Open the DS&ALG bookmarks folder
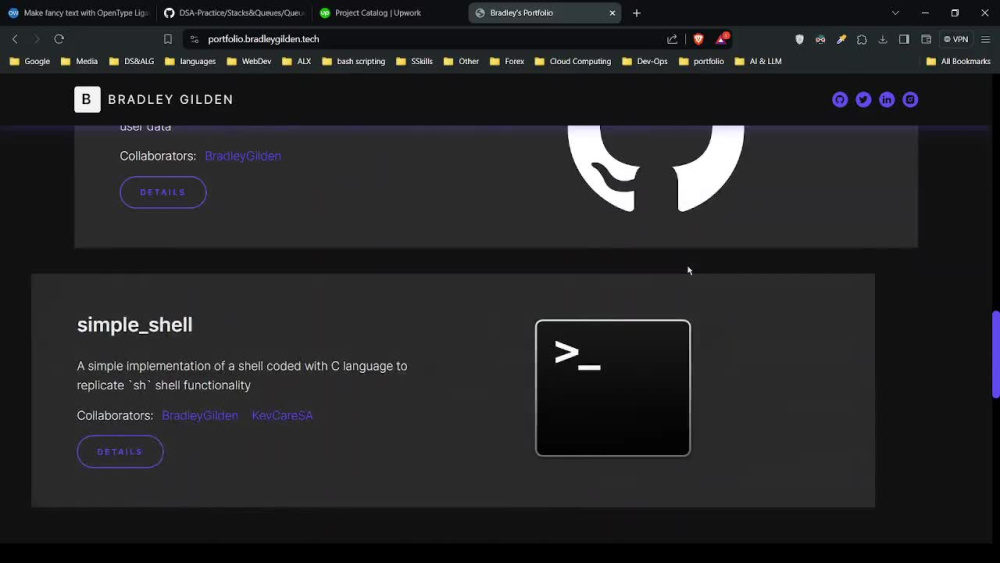 pyautogui.click(x=131, y=61)
